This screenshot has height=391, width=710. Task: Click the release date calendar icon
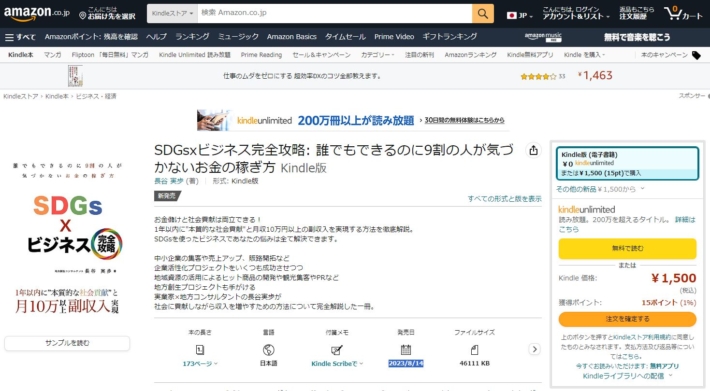(x=406, y=349)
